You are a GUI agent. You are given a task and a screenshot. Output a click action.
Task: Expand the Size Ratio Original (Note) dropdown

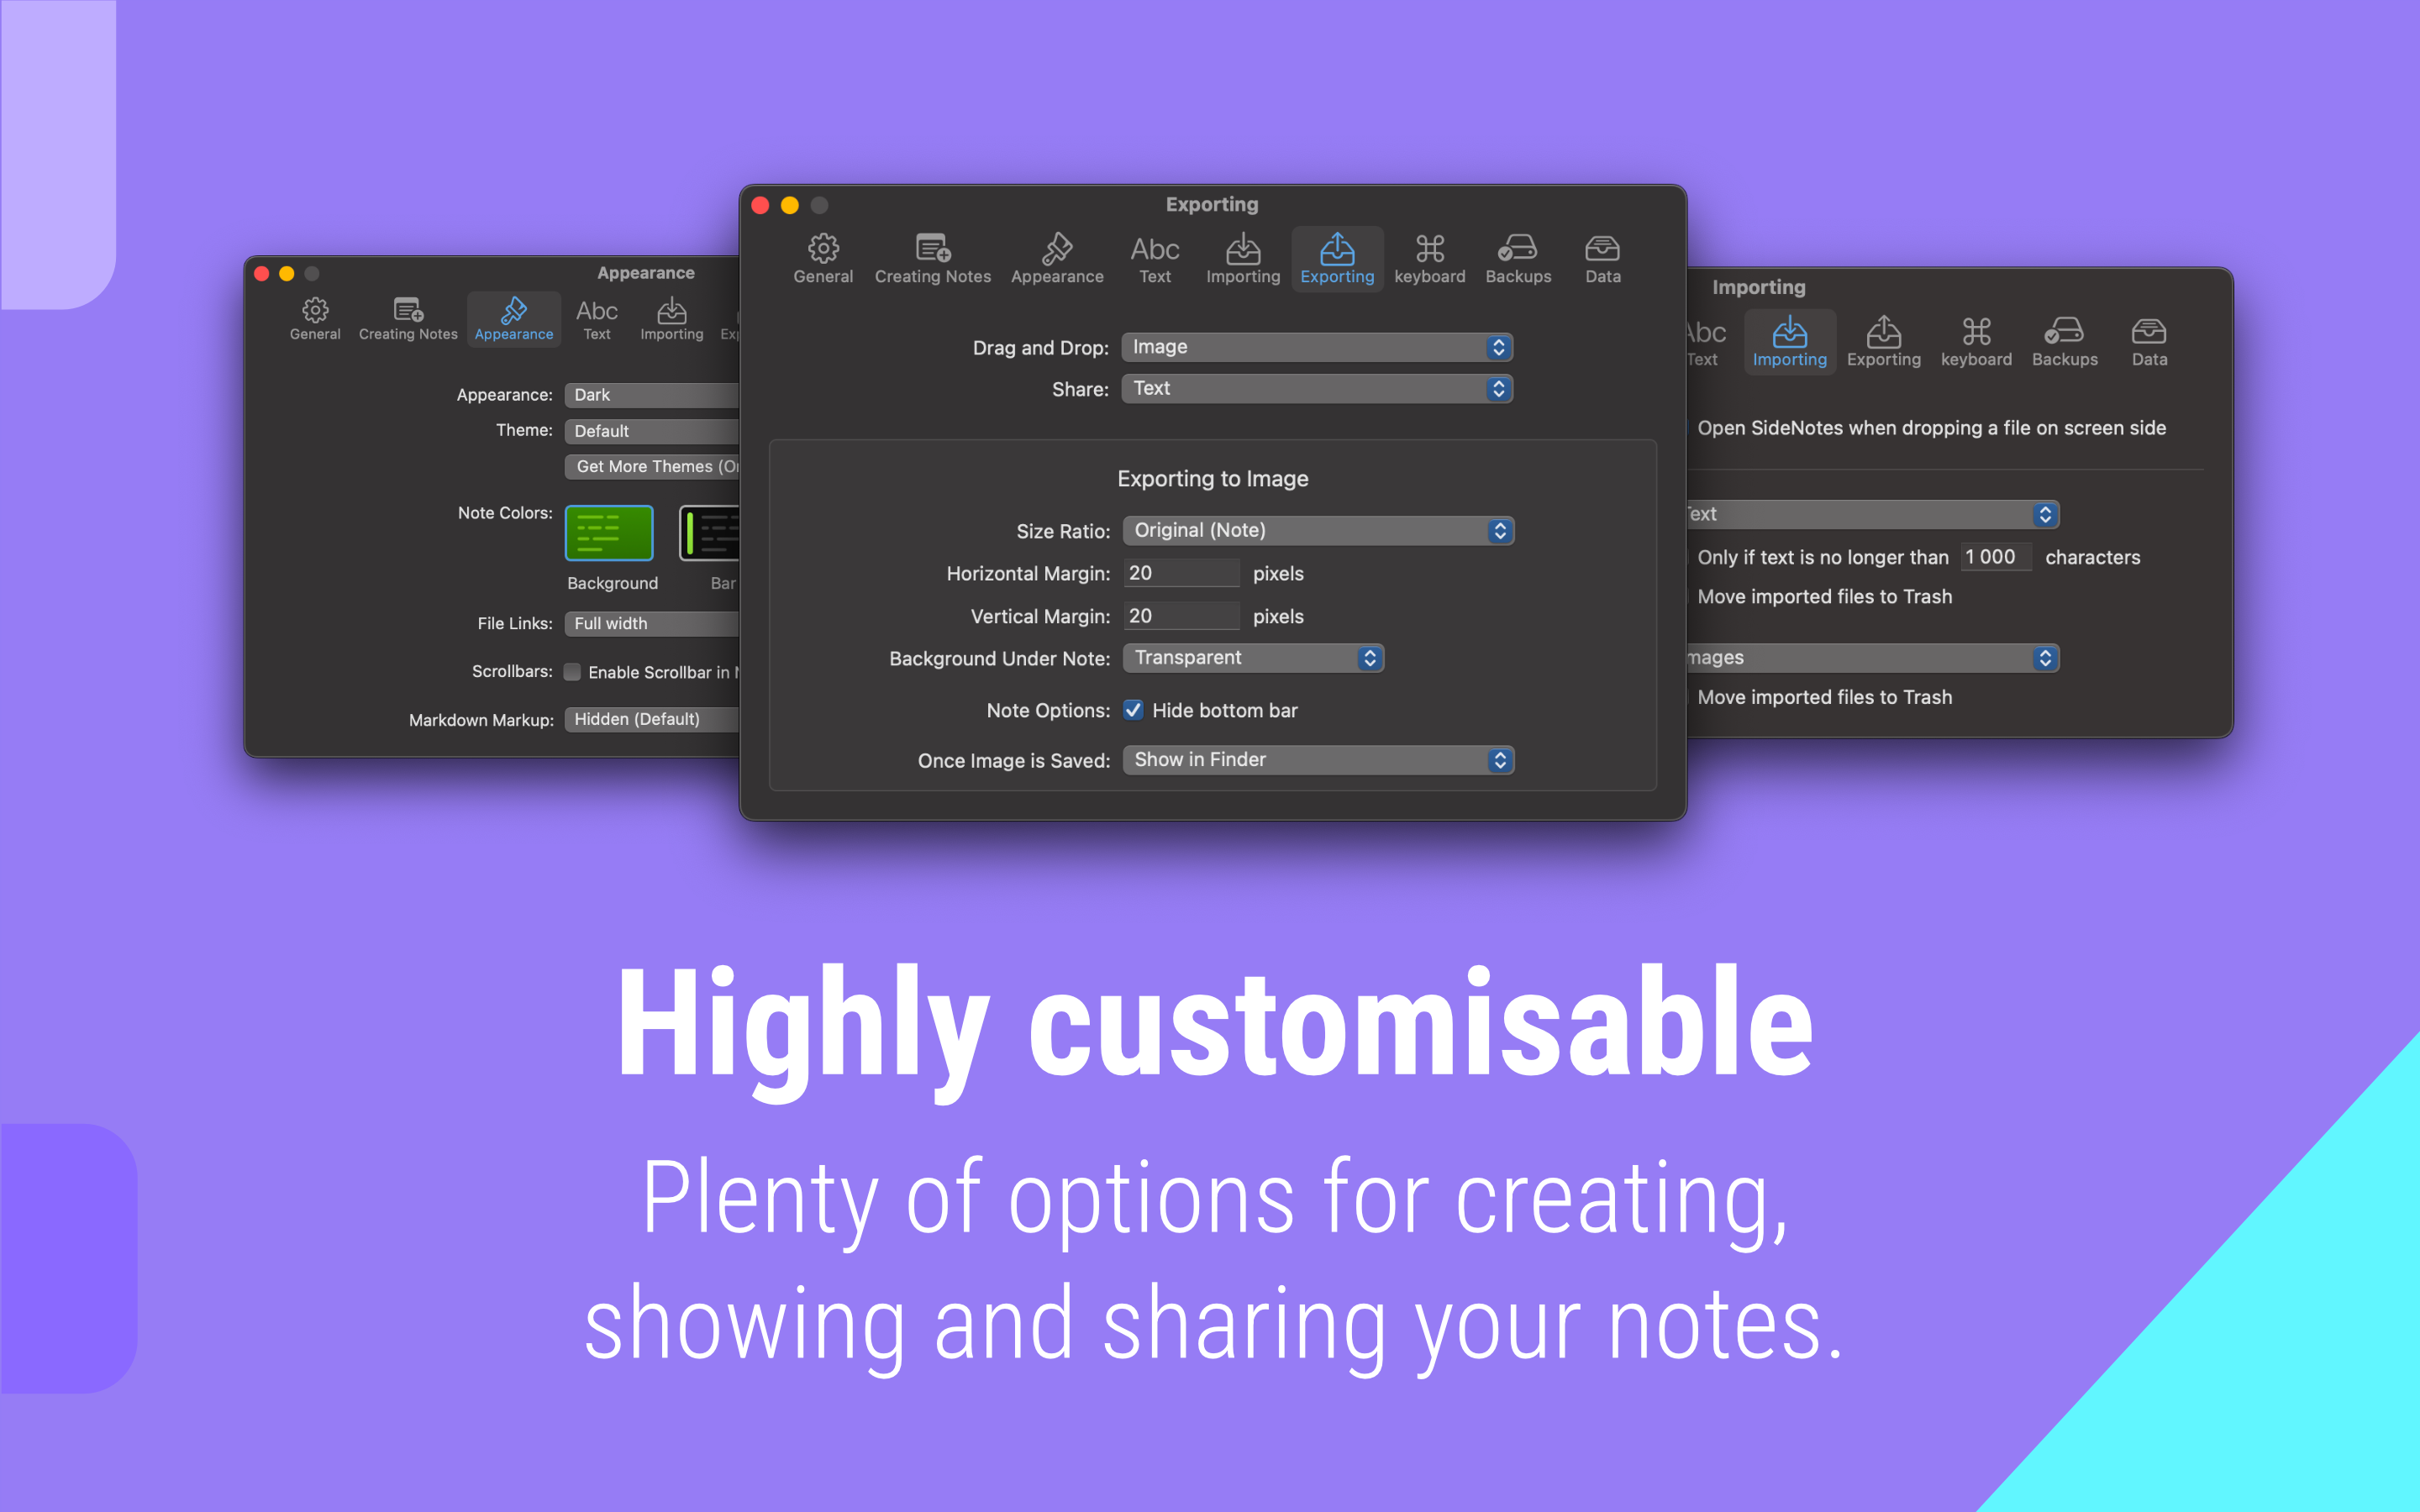coord(1317,530)
